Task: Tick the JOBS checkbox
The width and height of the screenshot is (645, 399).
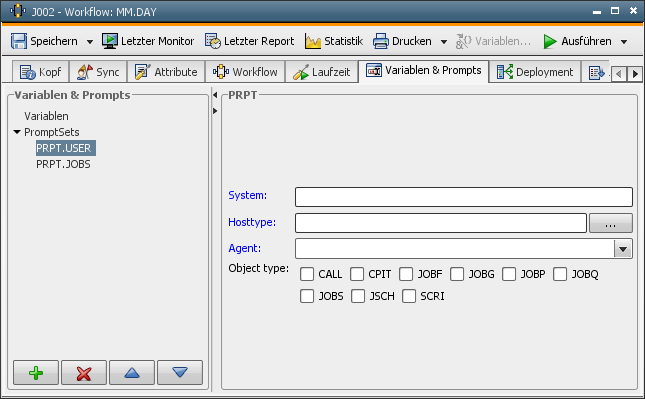Action: (x=307, y=296)
